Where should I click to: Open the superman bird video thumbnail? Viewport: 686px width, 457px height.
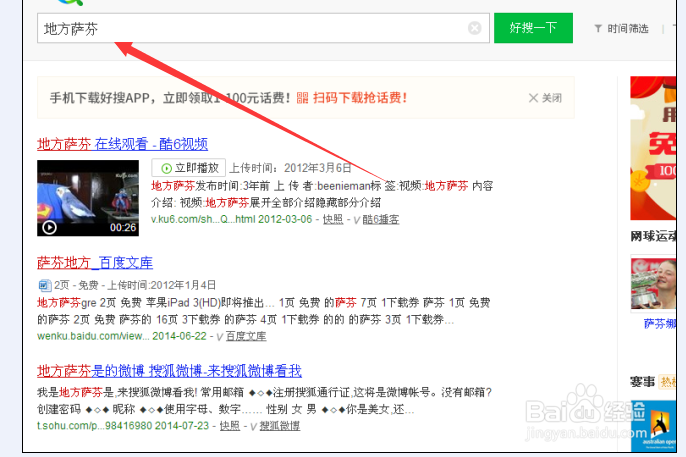point(88,198)
